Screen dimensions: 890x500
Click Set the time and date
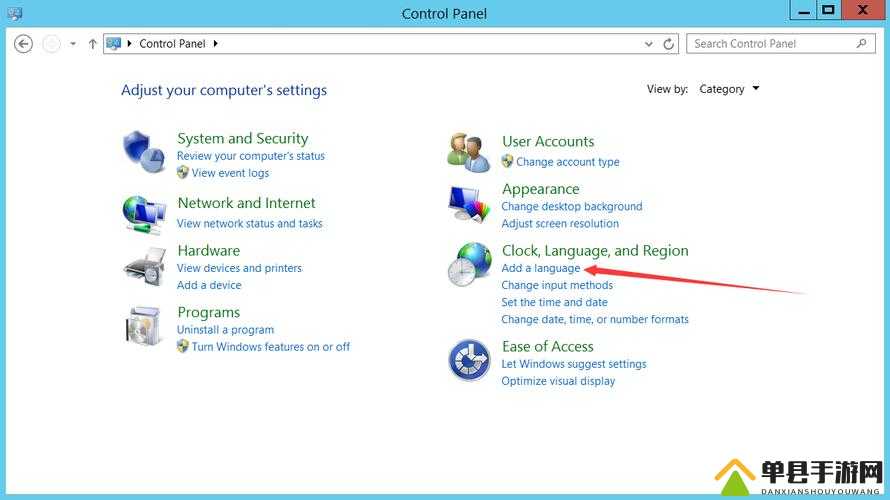coord(554,302)
